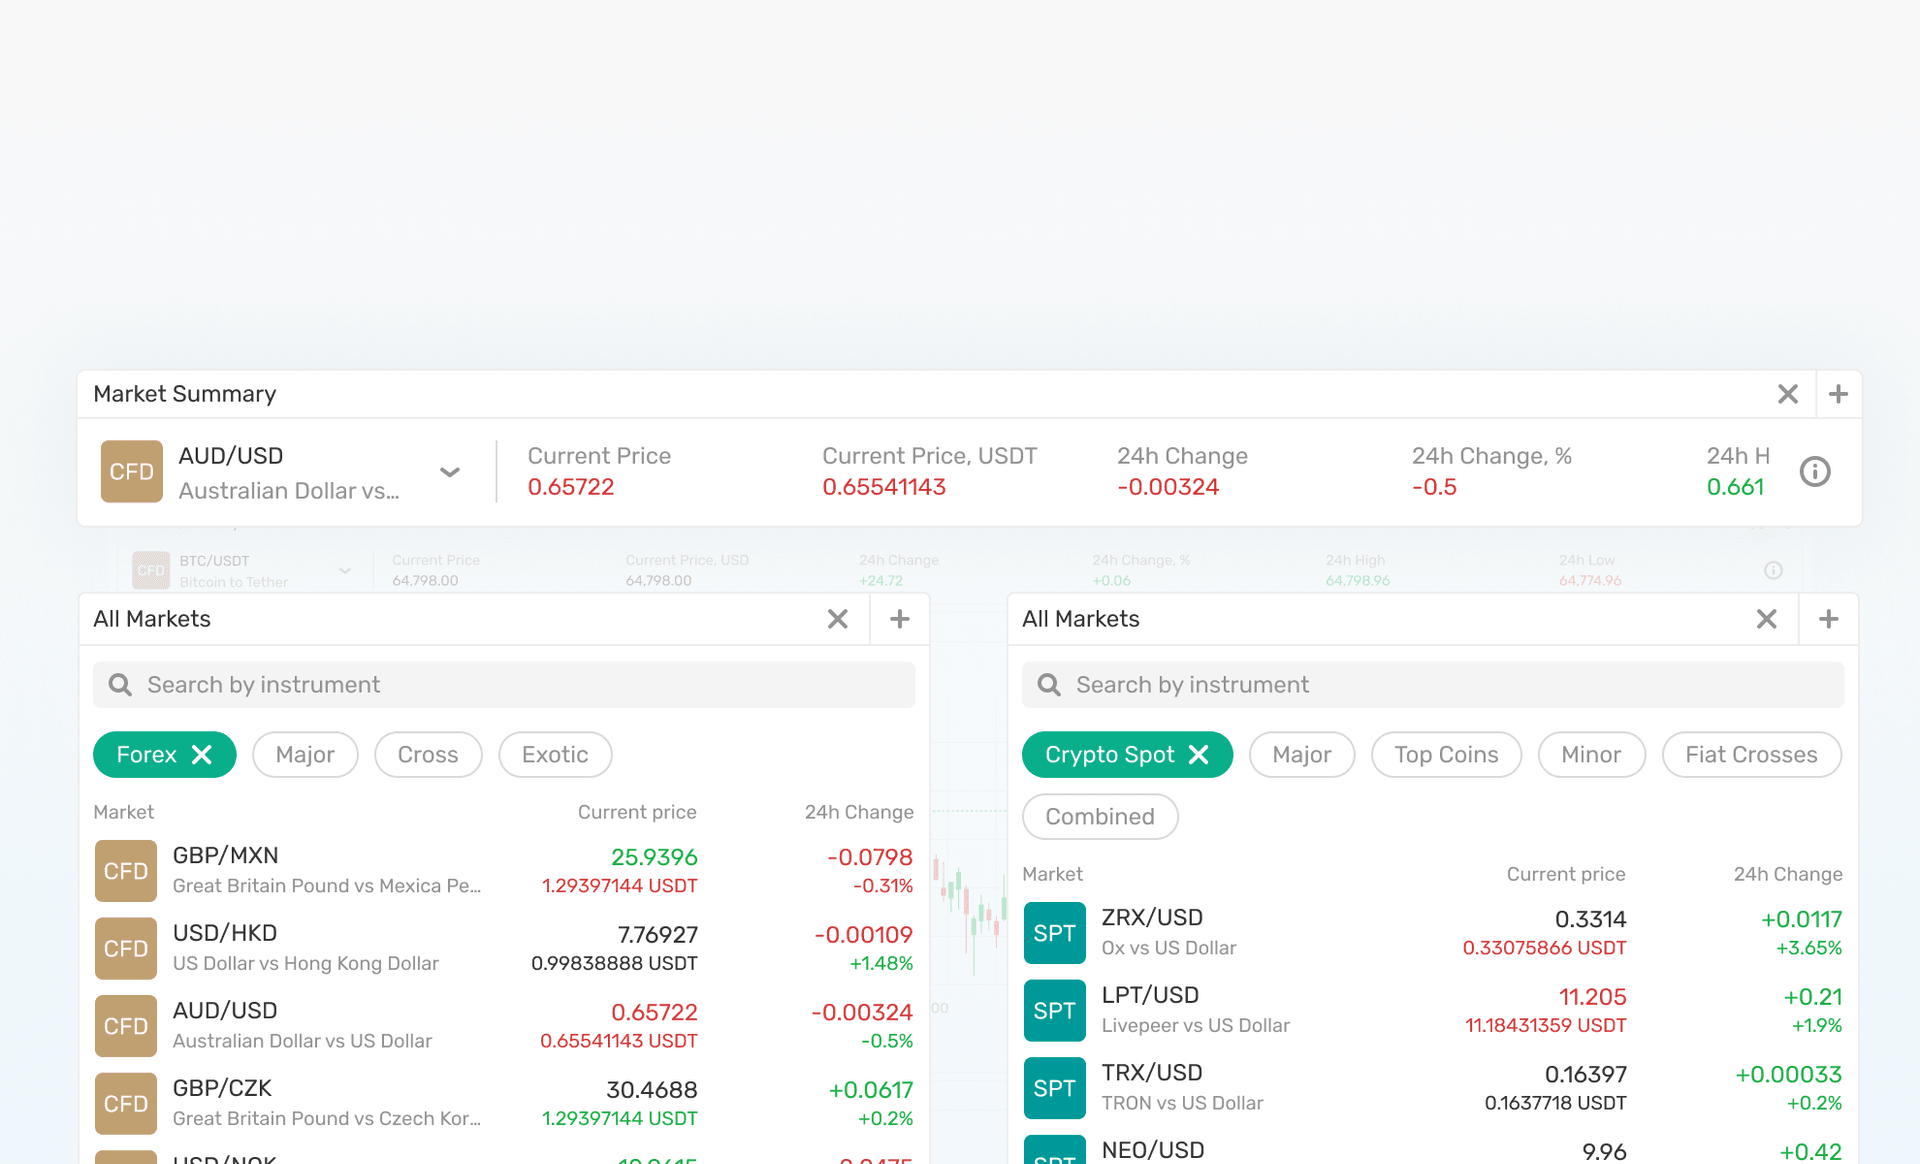The width and height of the screenshot is (1920, 1164).
Task: Click the left panel search magnifier icon
Action: (120, 685)
